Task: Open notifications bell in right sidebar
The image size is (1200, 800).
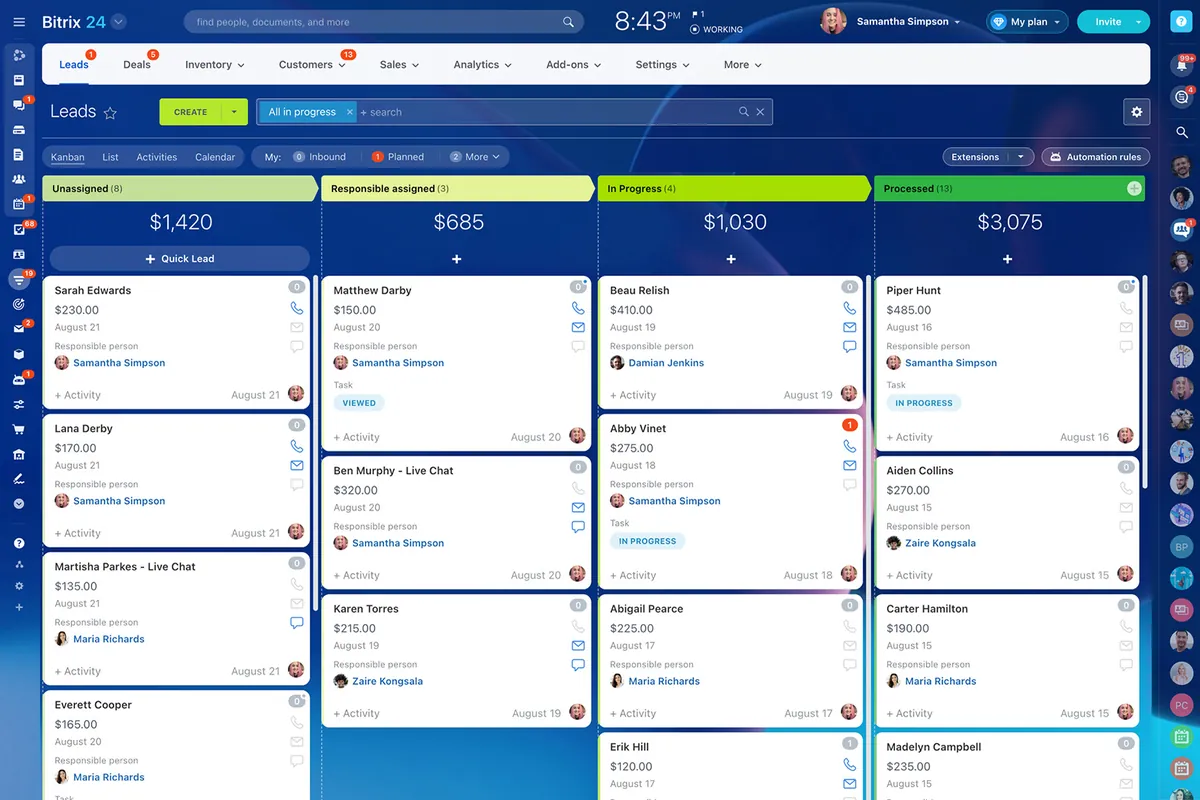Action: pyautogui.click(x=1181, y=65)
